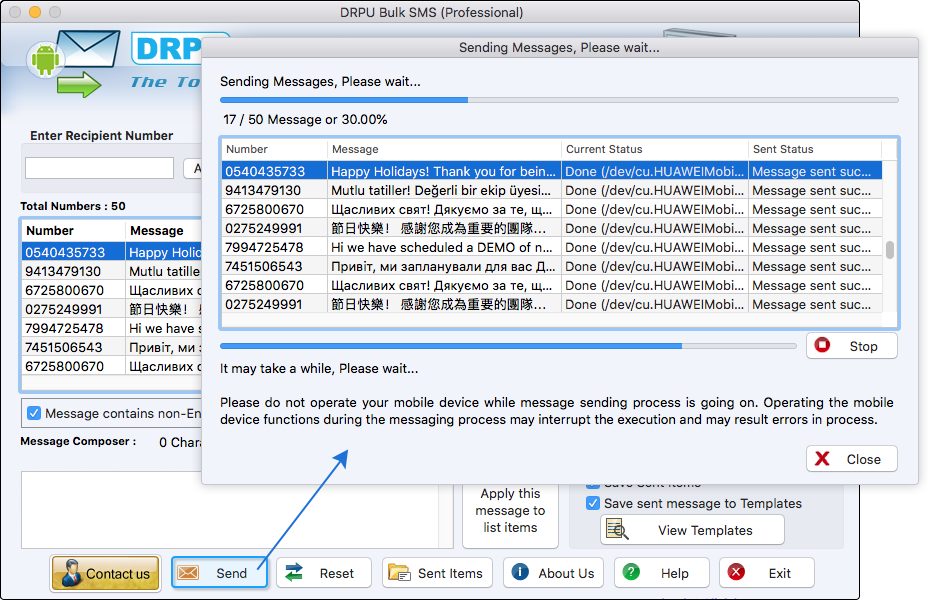Screen dimensions: 940x600
Task: Click the Stop button in sending dialog
Action: [851, 346]
